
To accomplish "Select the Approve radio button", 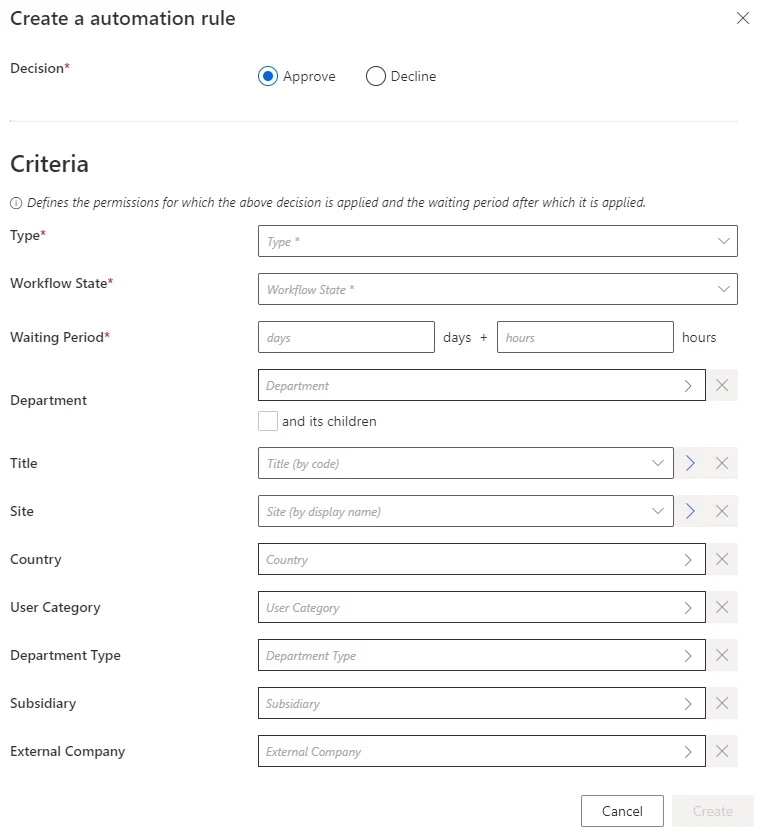I will [x=268, y=76].
